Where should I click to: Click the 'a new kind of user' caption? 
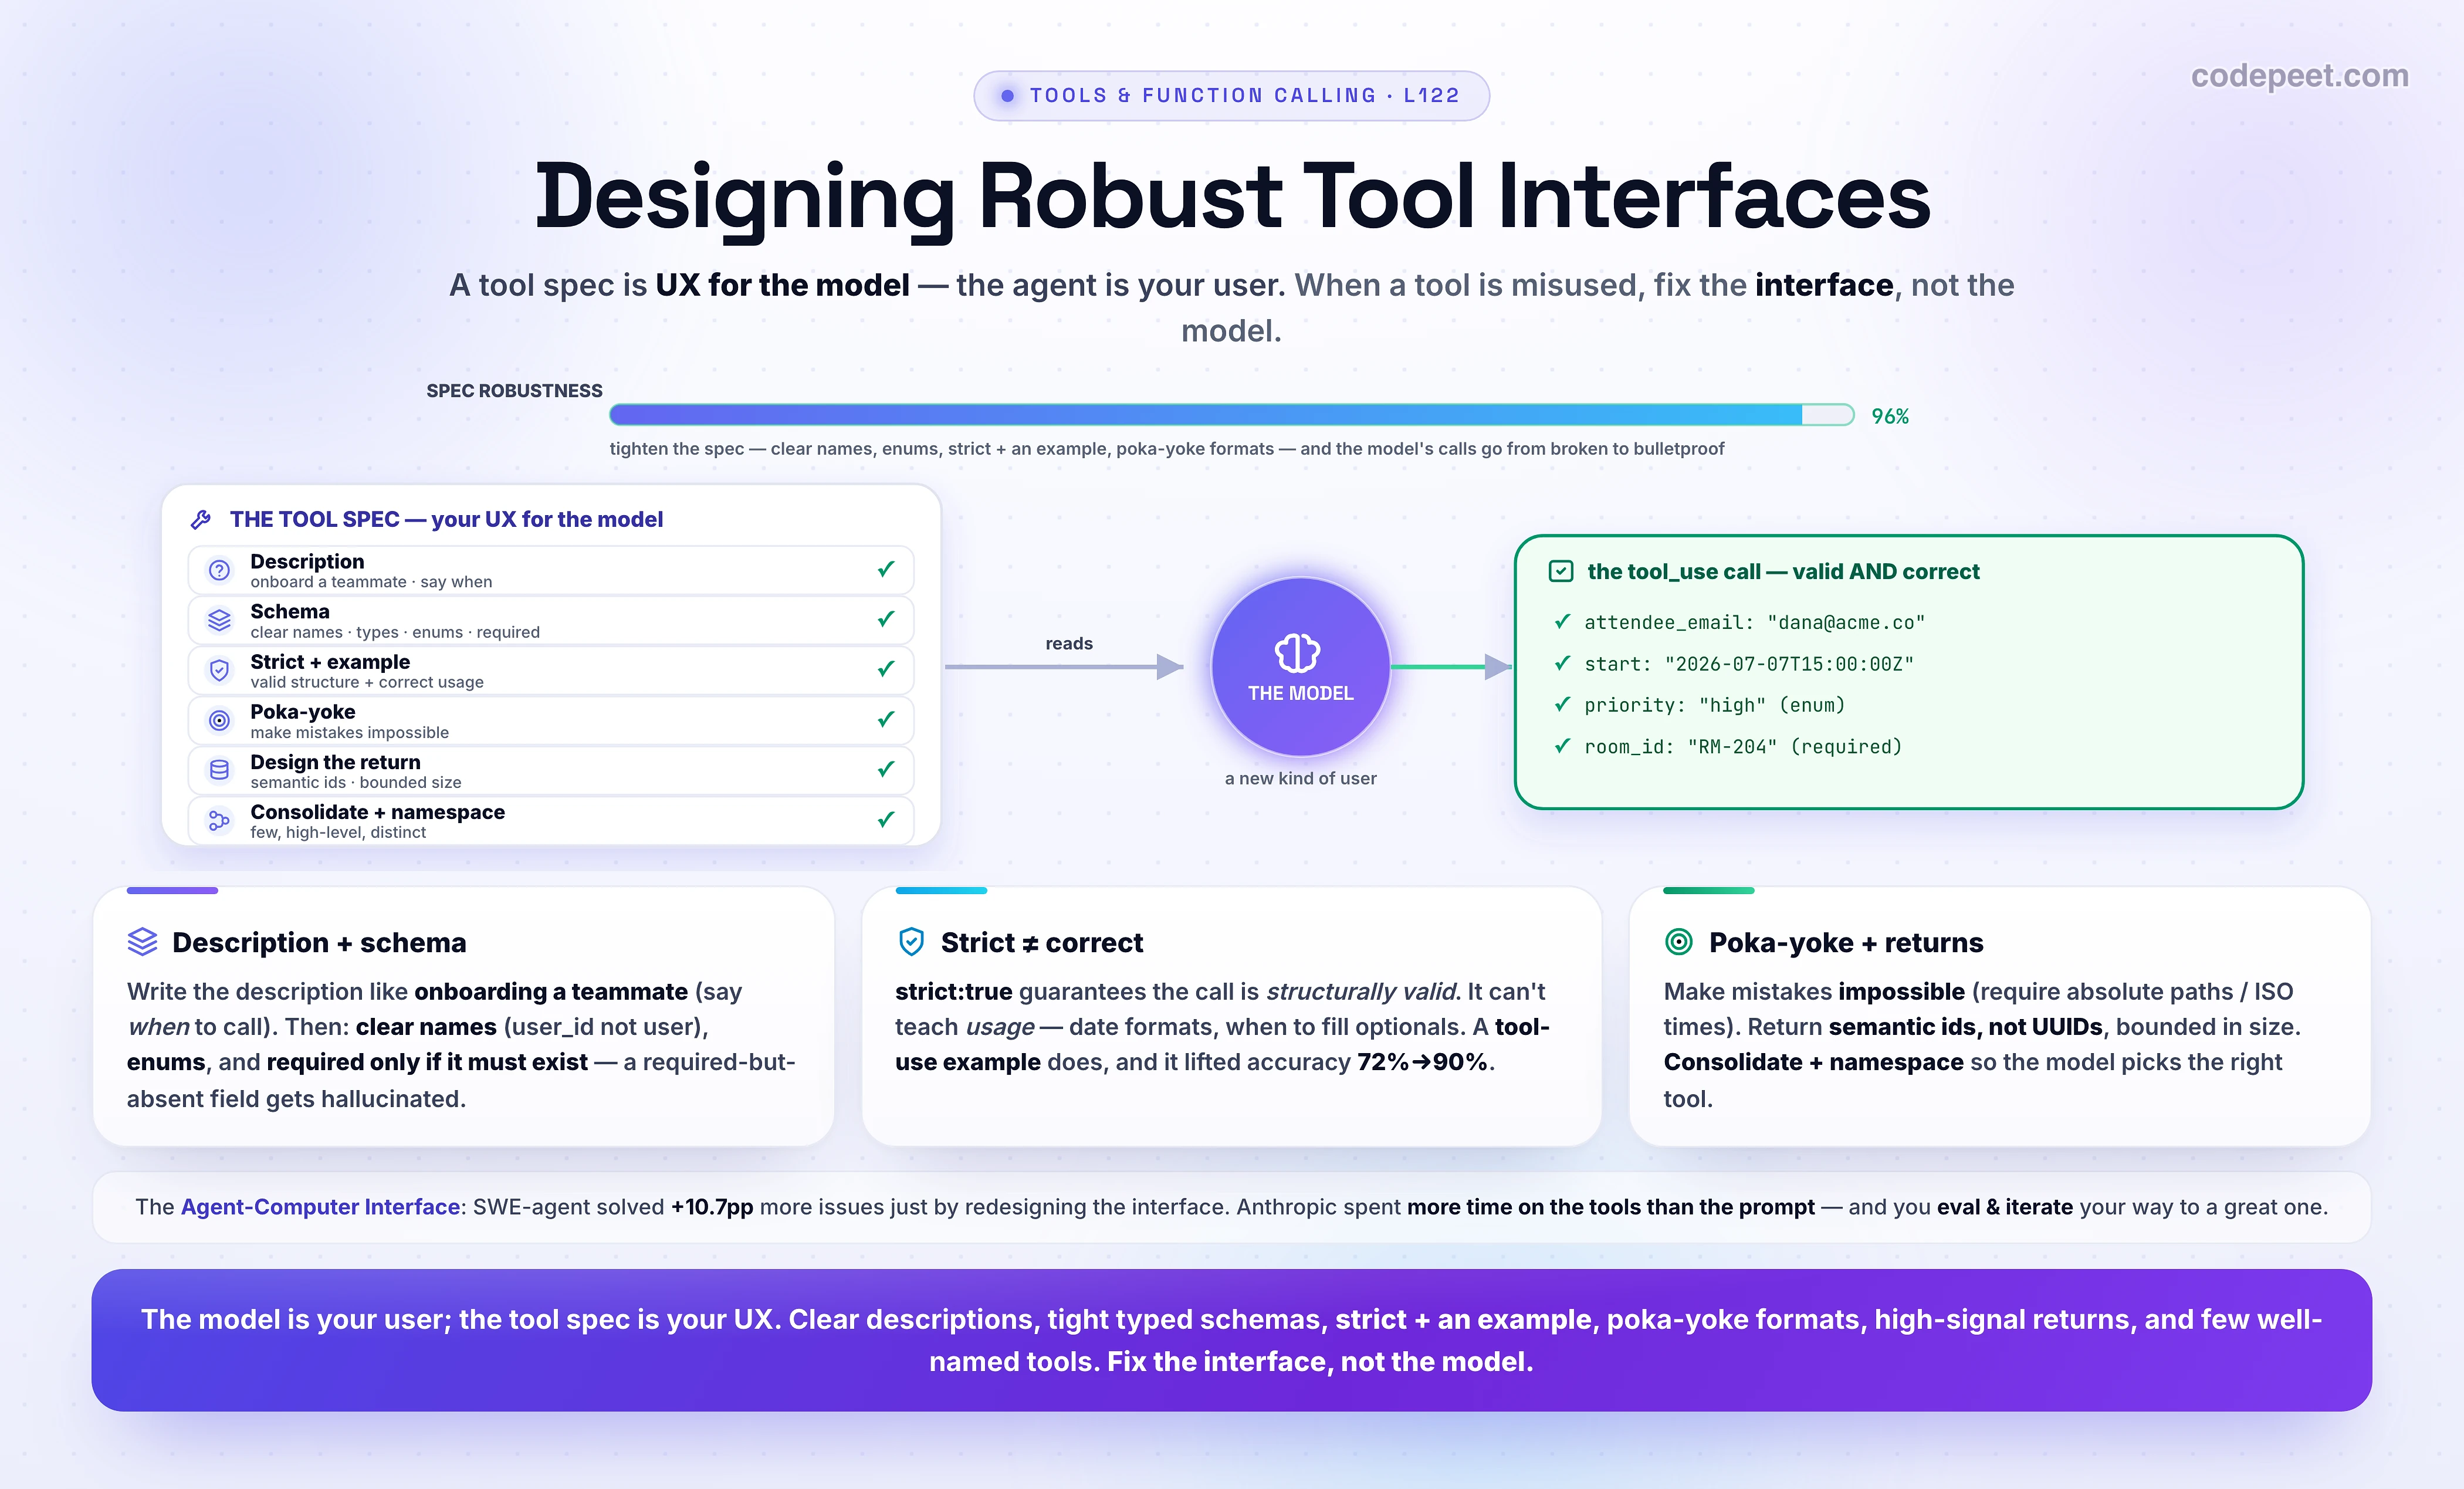pyautogui.click(x=1300, y=778)
